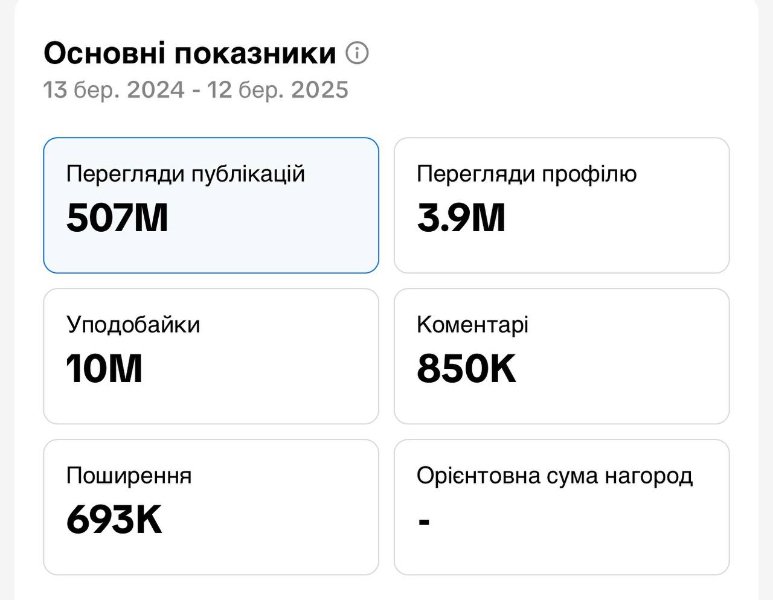Click the Перегляди публікацій label text
The image size is (773, 600).
(185, 174)
